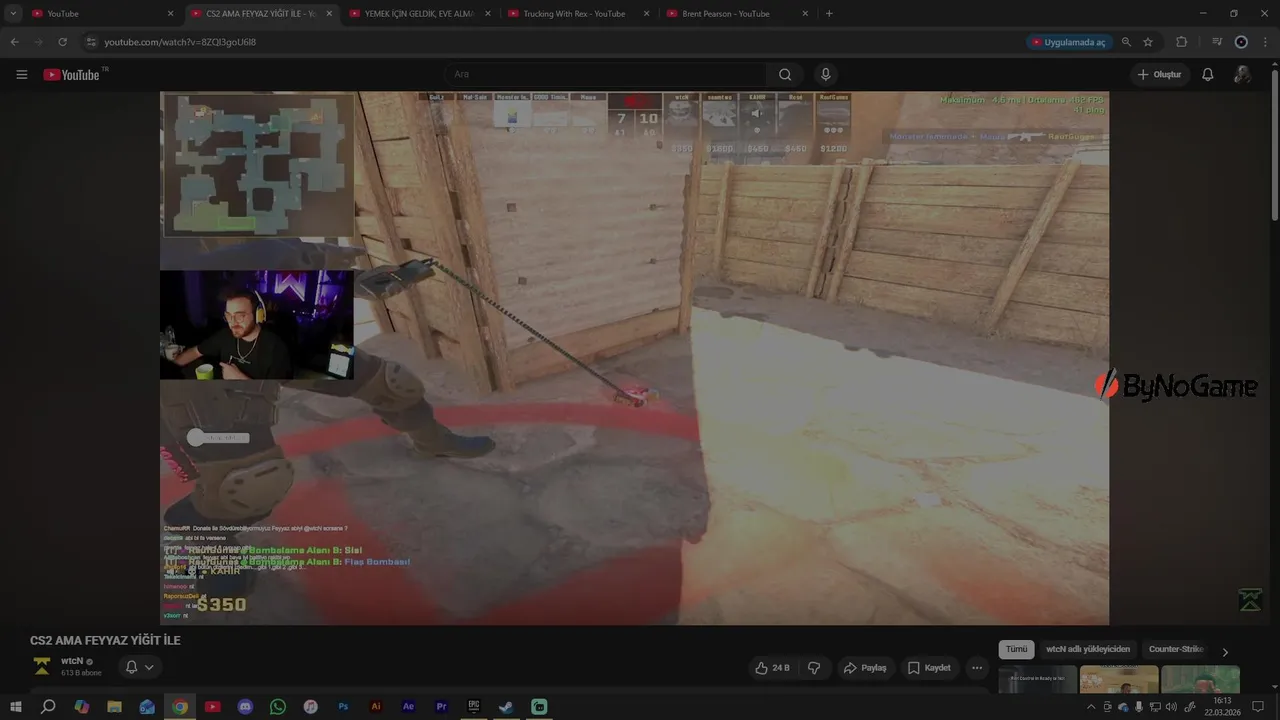This screenshot has width=1280, height=720.
Task: Show hidden system tray icons
Action: 1091,707
